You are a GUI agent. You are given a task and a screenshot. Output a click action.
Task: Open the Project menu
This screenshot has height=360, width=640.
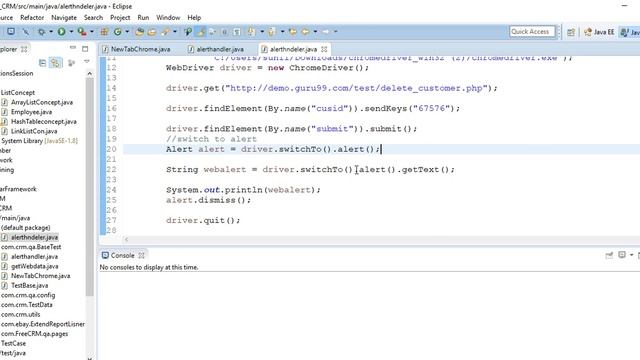click(120, 18)
